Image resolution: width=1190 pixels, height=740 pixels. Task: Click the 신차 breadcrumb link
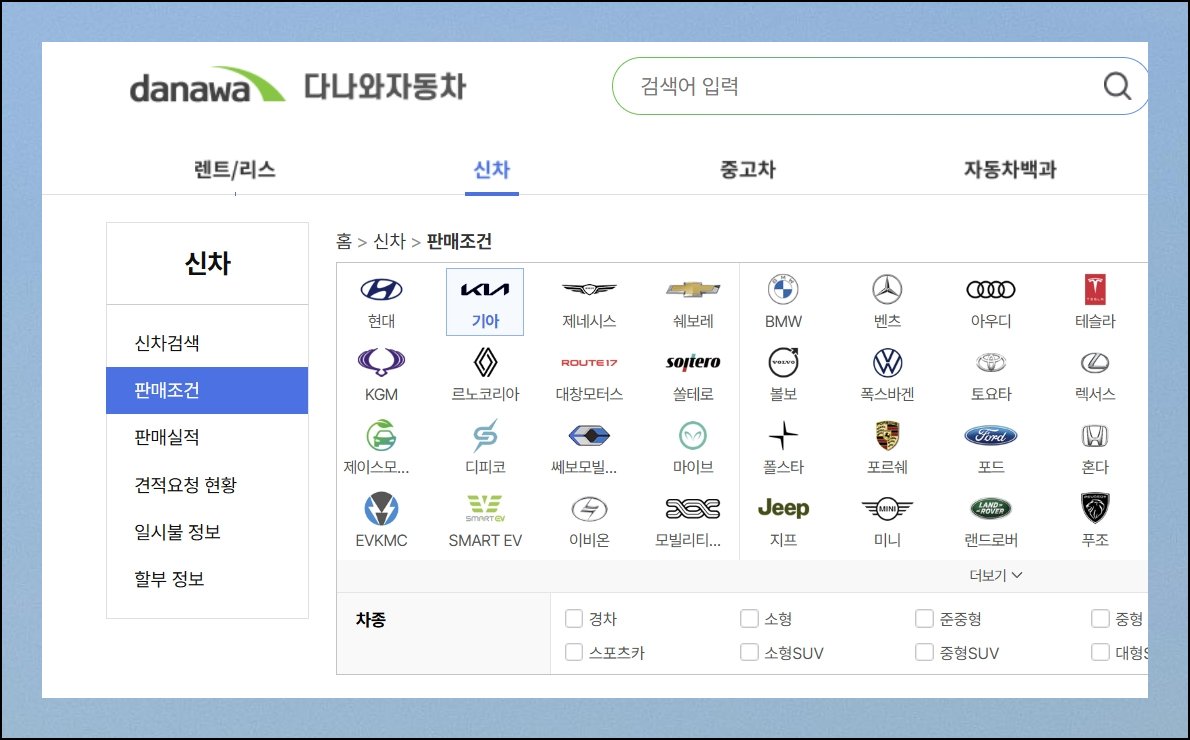[x=389, y=241]
